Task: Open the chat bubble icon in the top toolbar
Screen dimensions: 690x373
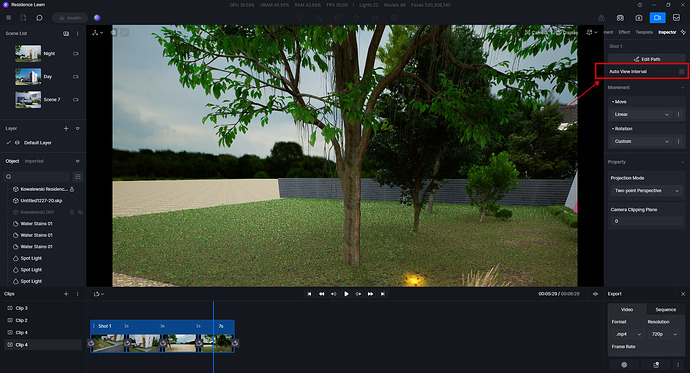Action: tap(40, 18)
